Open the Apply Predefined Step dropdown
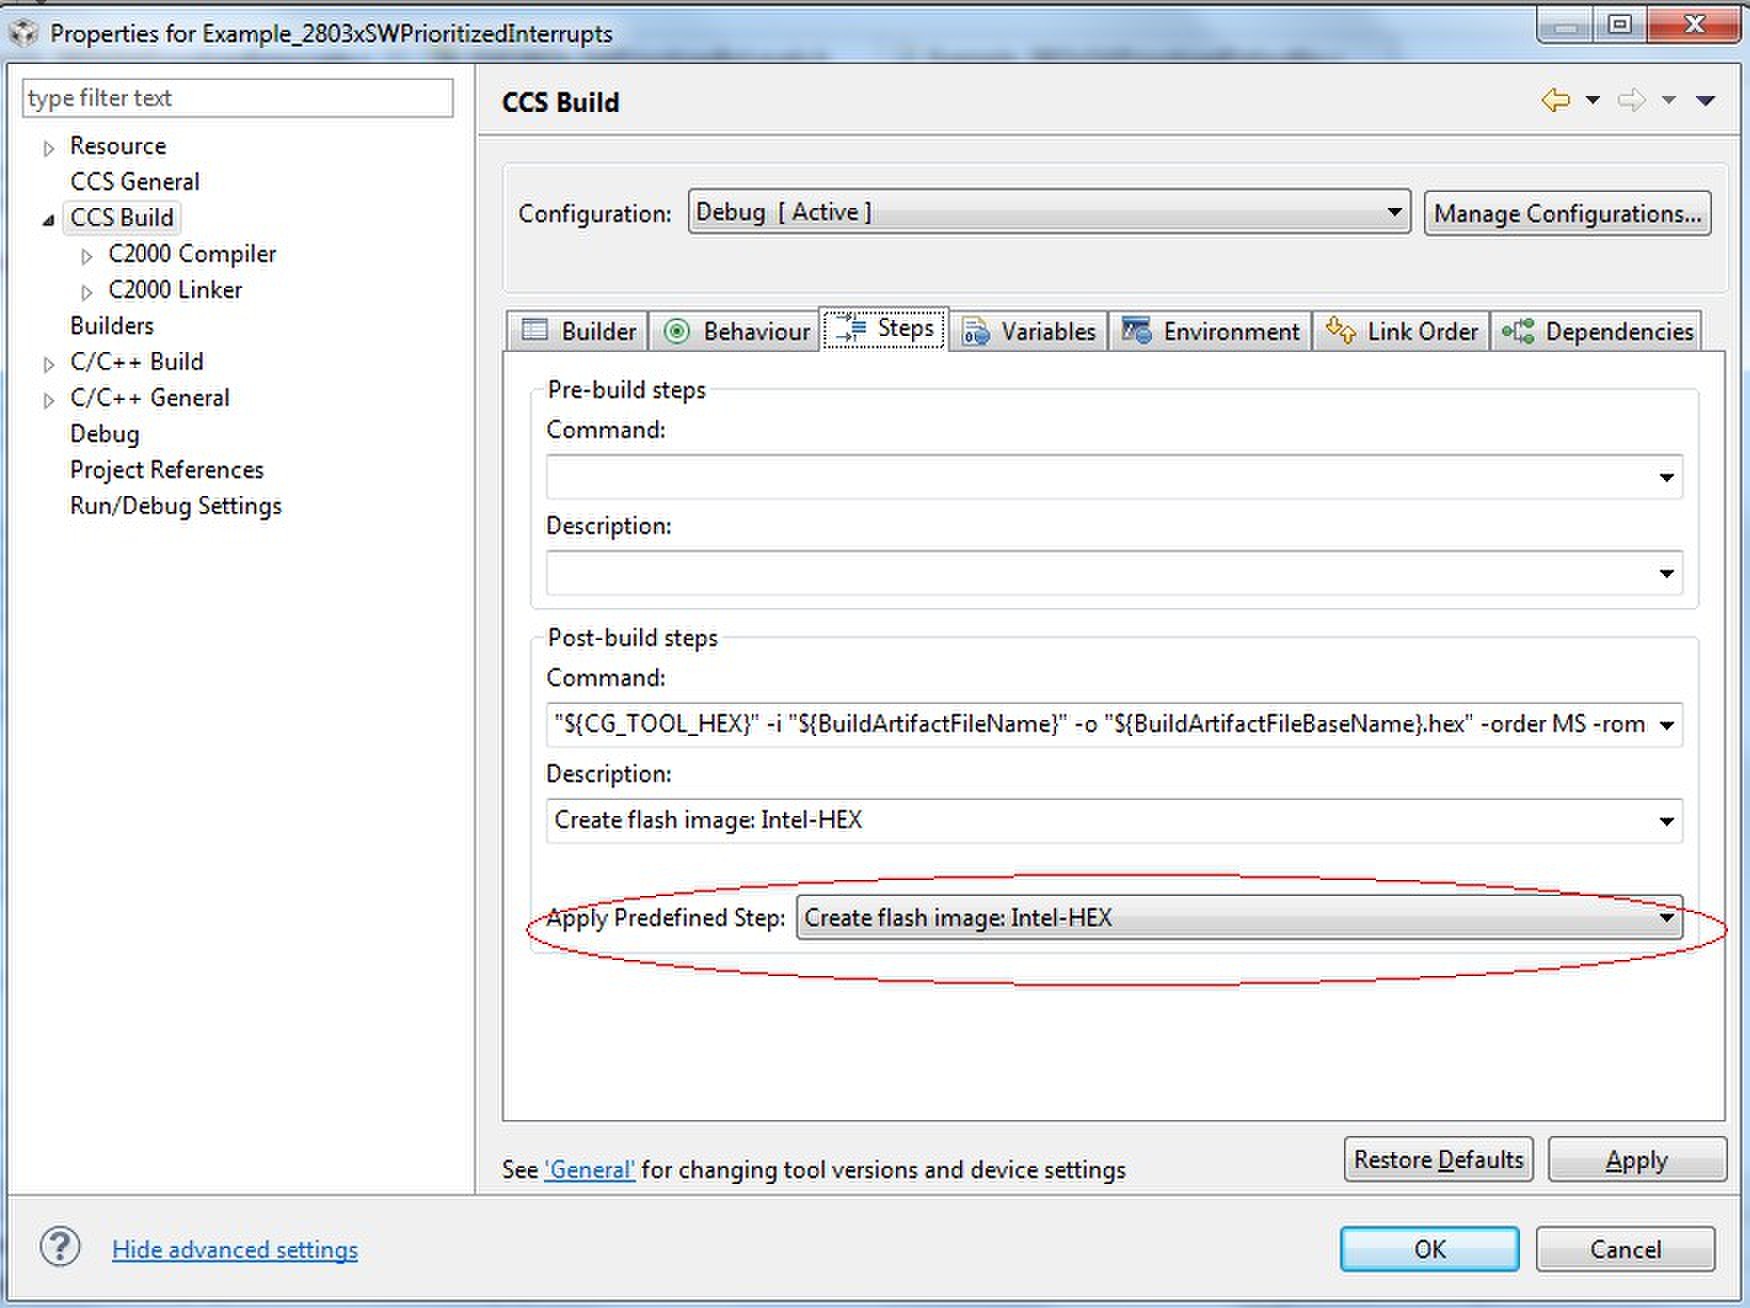This screenshot has width=1750, height=1308. point(1239,918)
